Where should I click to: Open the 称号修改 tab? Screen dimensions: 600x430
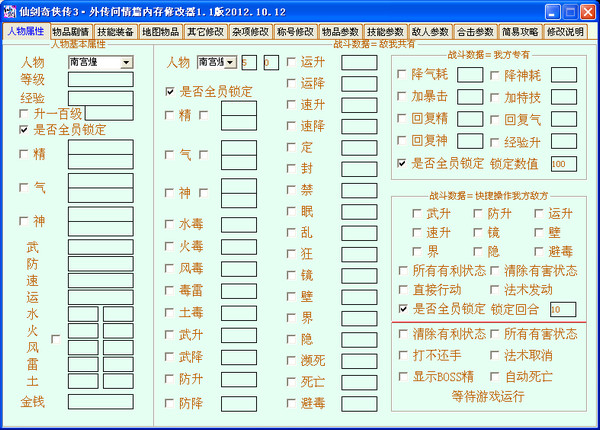coord(295,31)
